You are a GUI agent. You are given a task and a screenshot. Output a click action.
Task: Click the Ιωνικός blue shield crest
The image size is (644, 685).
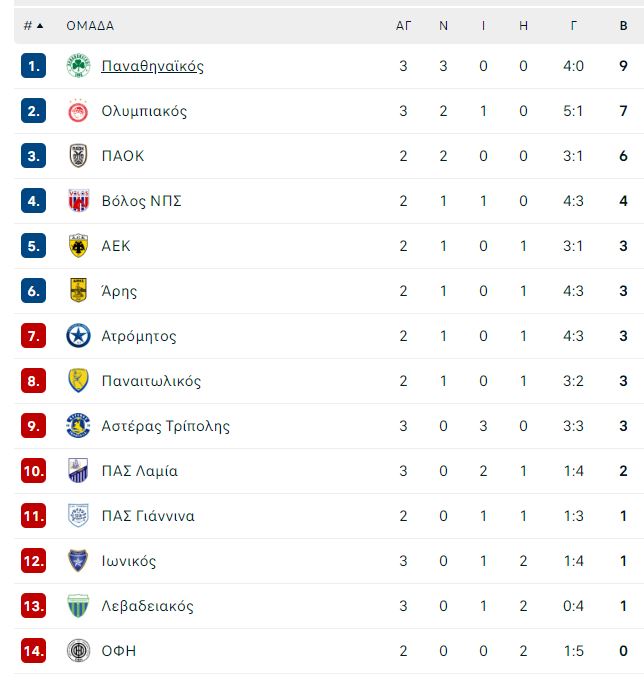tap(78, 560)
